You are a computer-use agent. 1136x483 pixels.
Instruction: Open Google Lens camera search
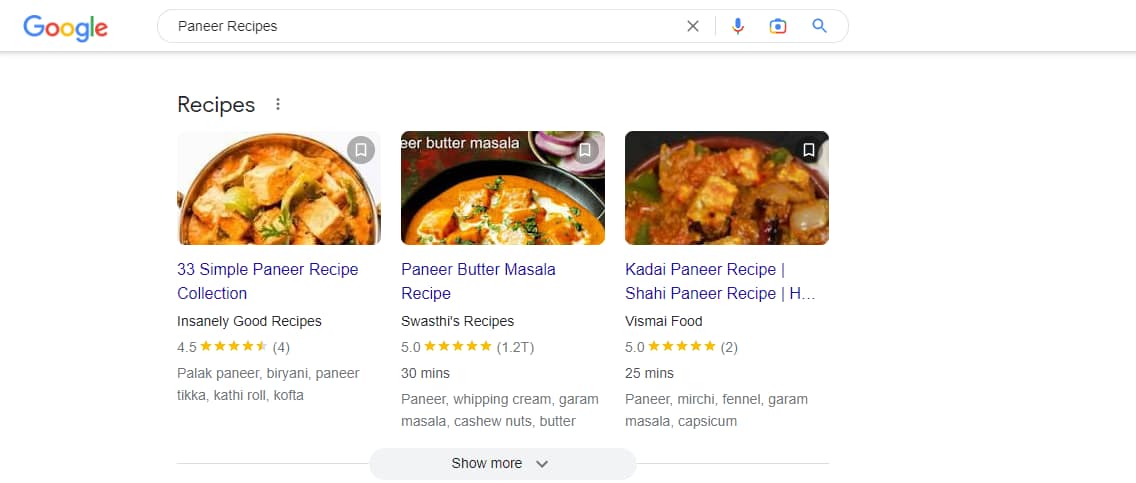click(x=778, y=26)
